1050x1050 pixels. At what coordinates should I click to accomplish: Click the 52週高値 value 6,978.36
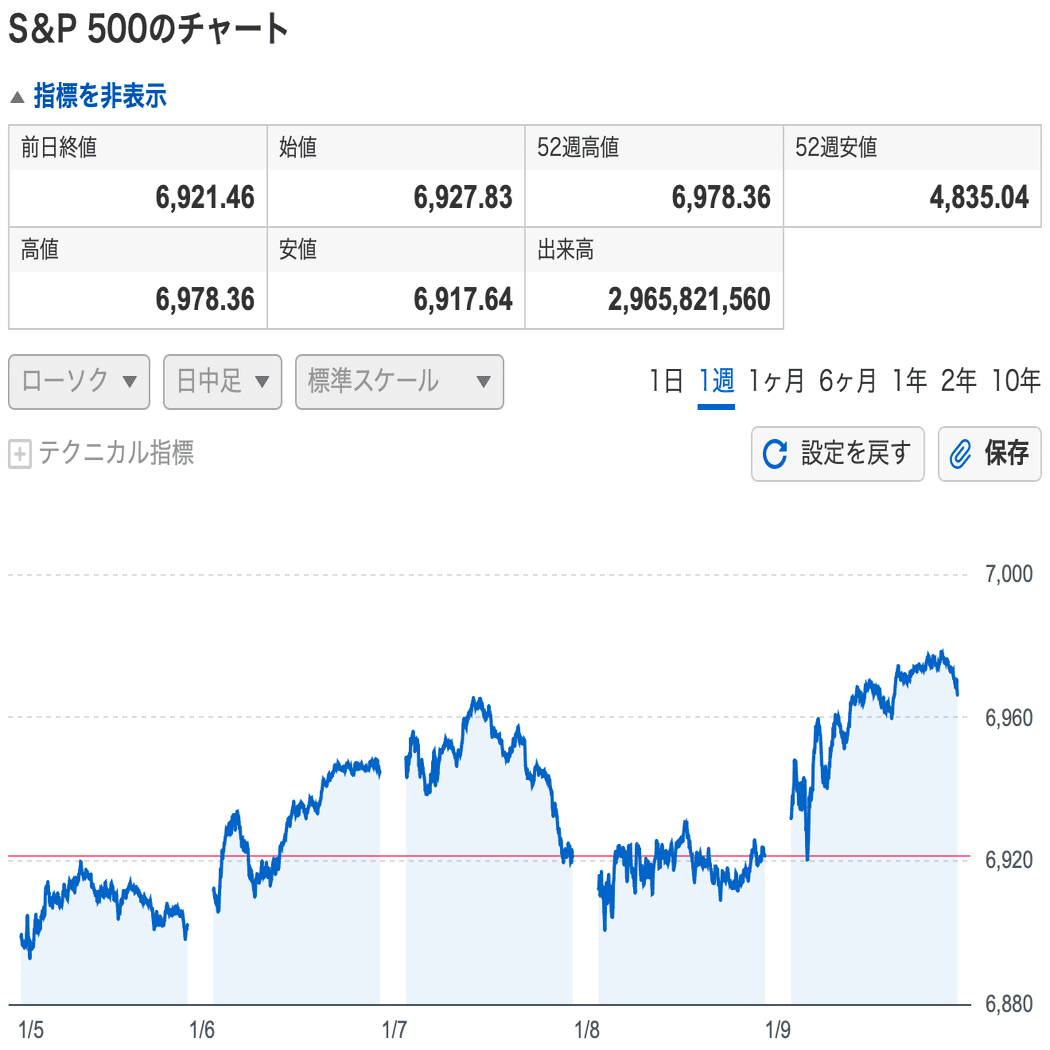click(721, 198)
